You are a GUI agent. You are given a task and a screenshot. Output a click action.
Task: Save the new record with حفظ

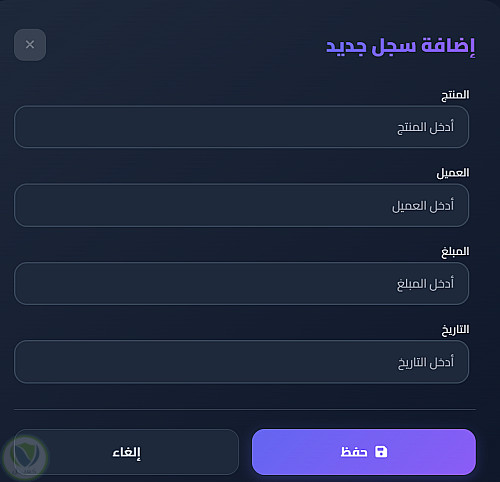(364, 452)
